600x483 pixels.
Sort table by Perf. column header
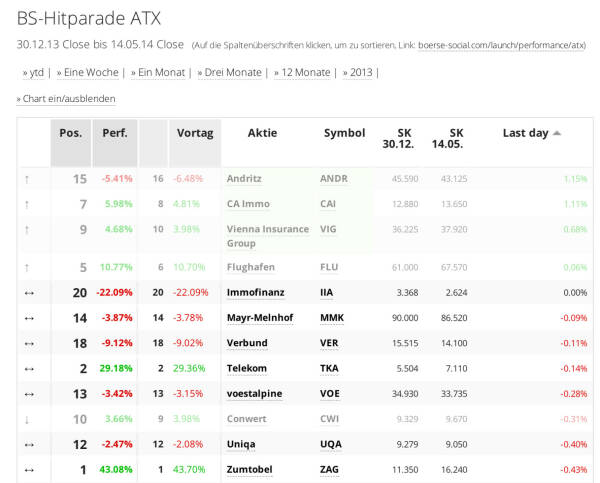click(115, 133)
